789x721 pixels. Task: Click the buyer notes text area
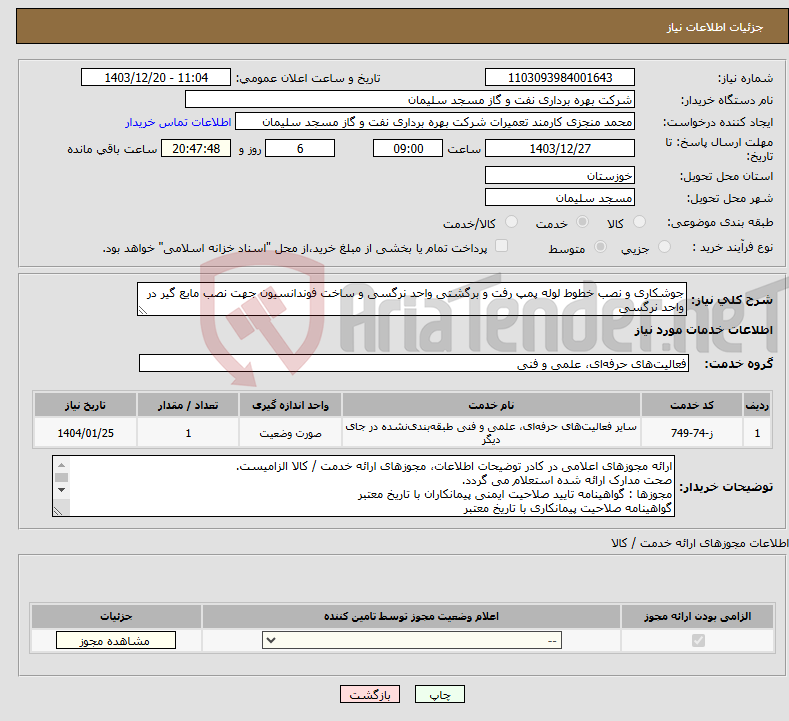(363, 486)
